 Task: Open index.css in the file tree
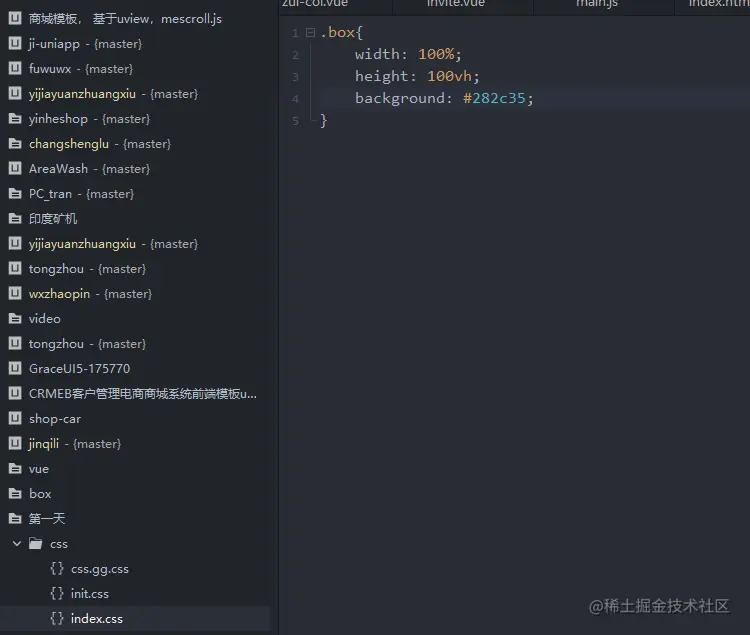[x=97, y=619]
